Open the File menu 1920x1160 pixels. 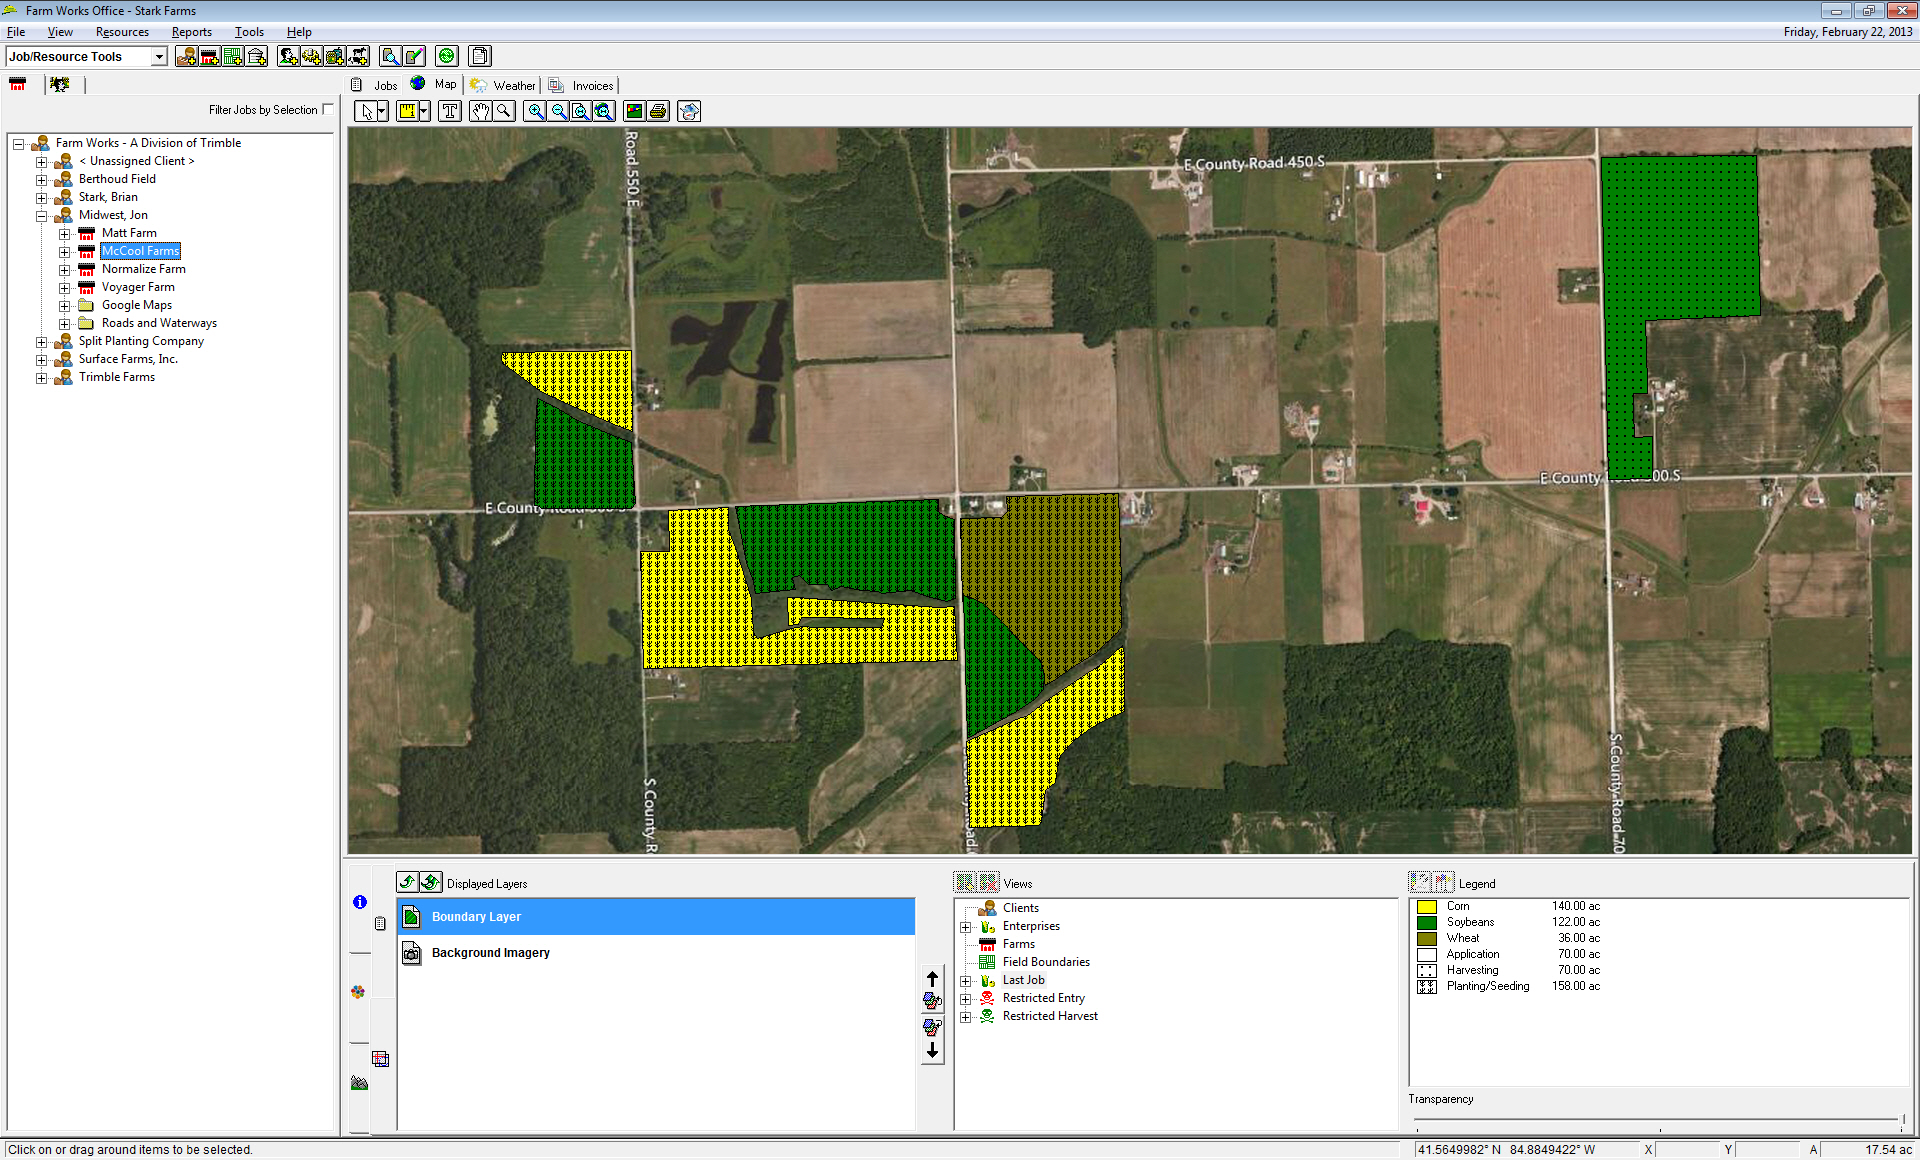pyautogui.click(x=16, y=32)
